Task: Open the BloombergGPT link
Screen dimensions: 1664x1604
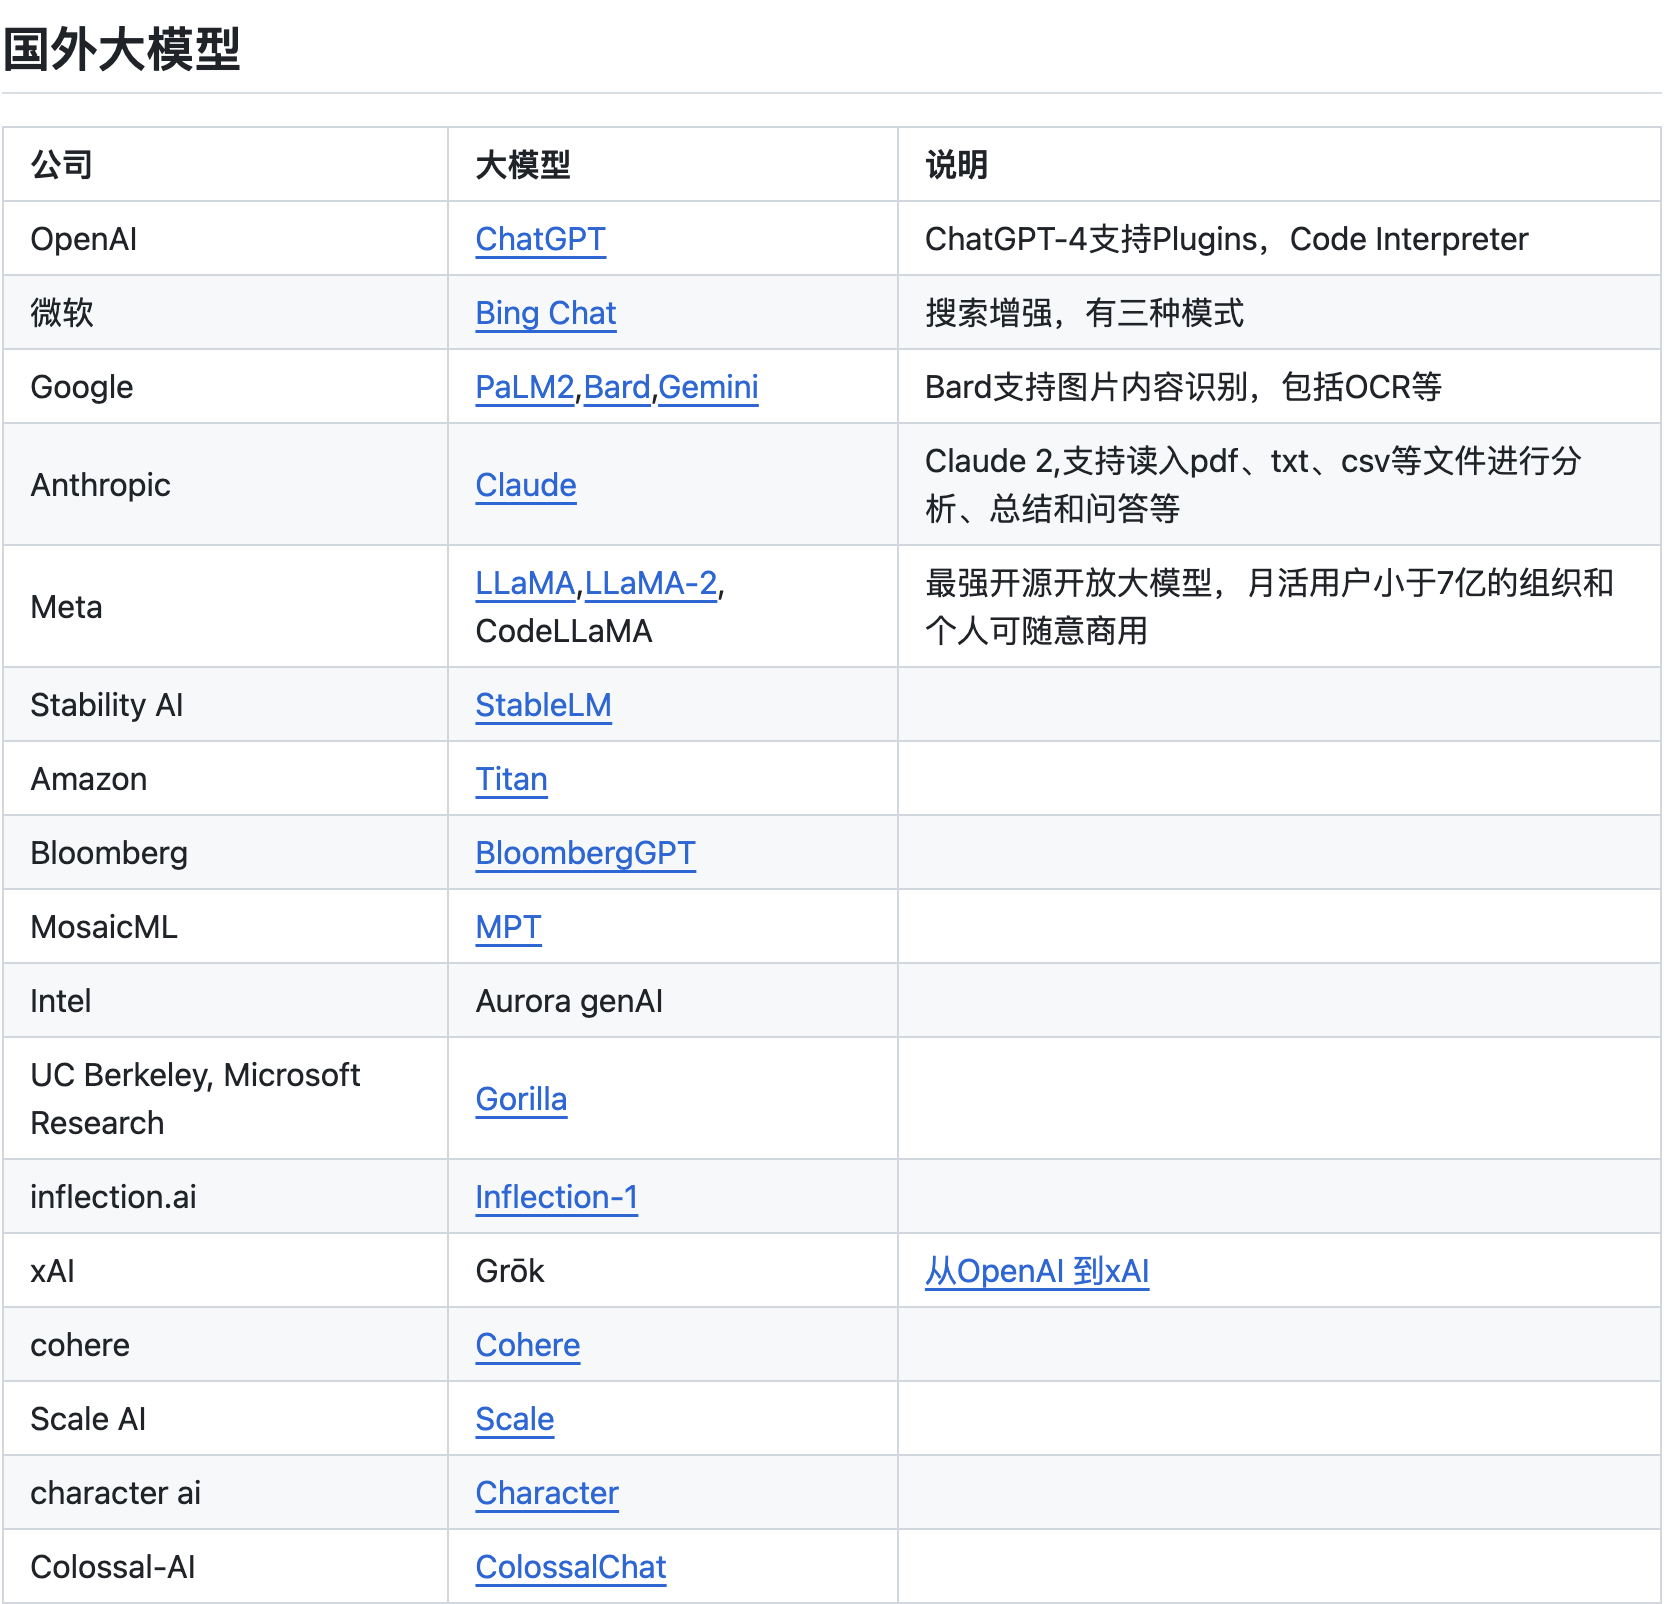Action: click(585, 853)
